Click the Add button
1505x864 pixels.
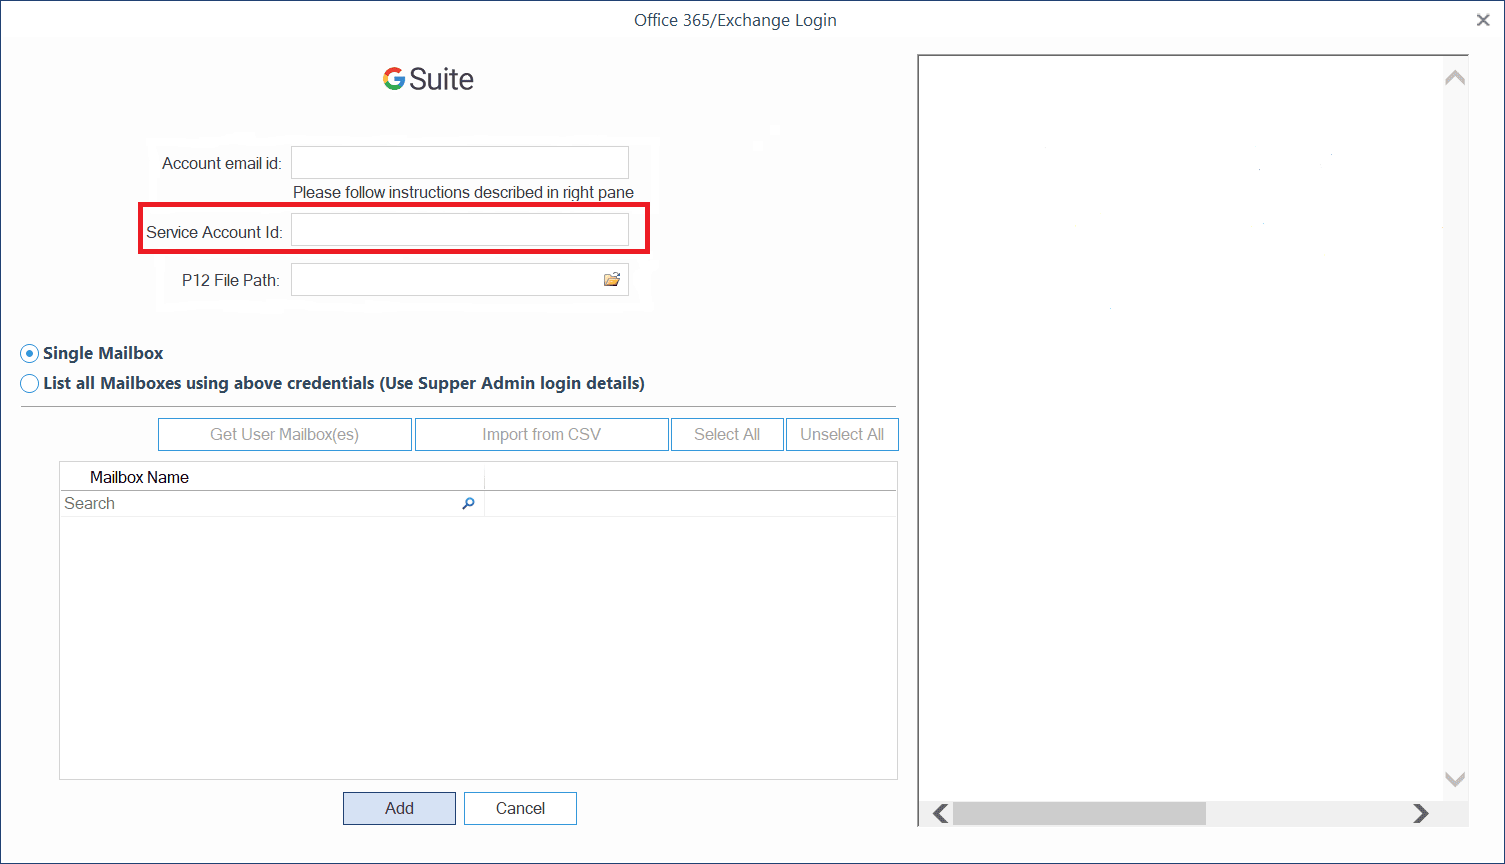pos(399,808)
